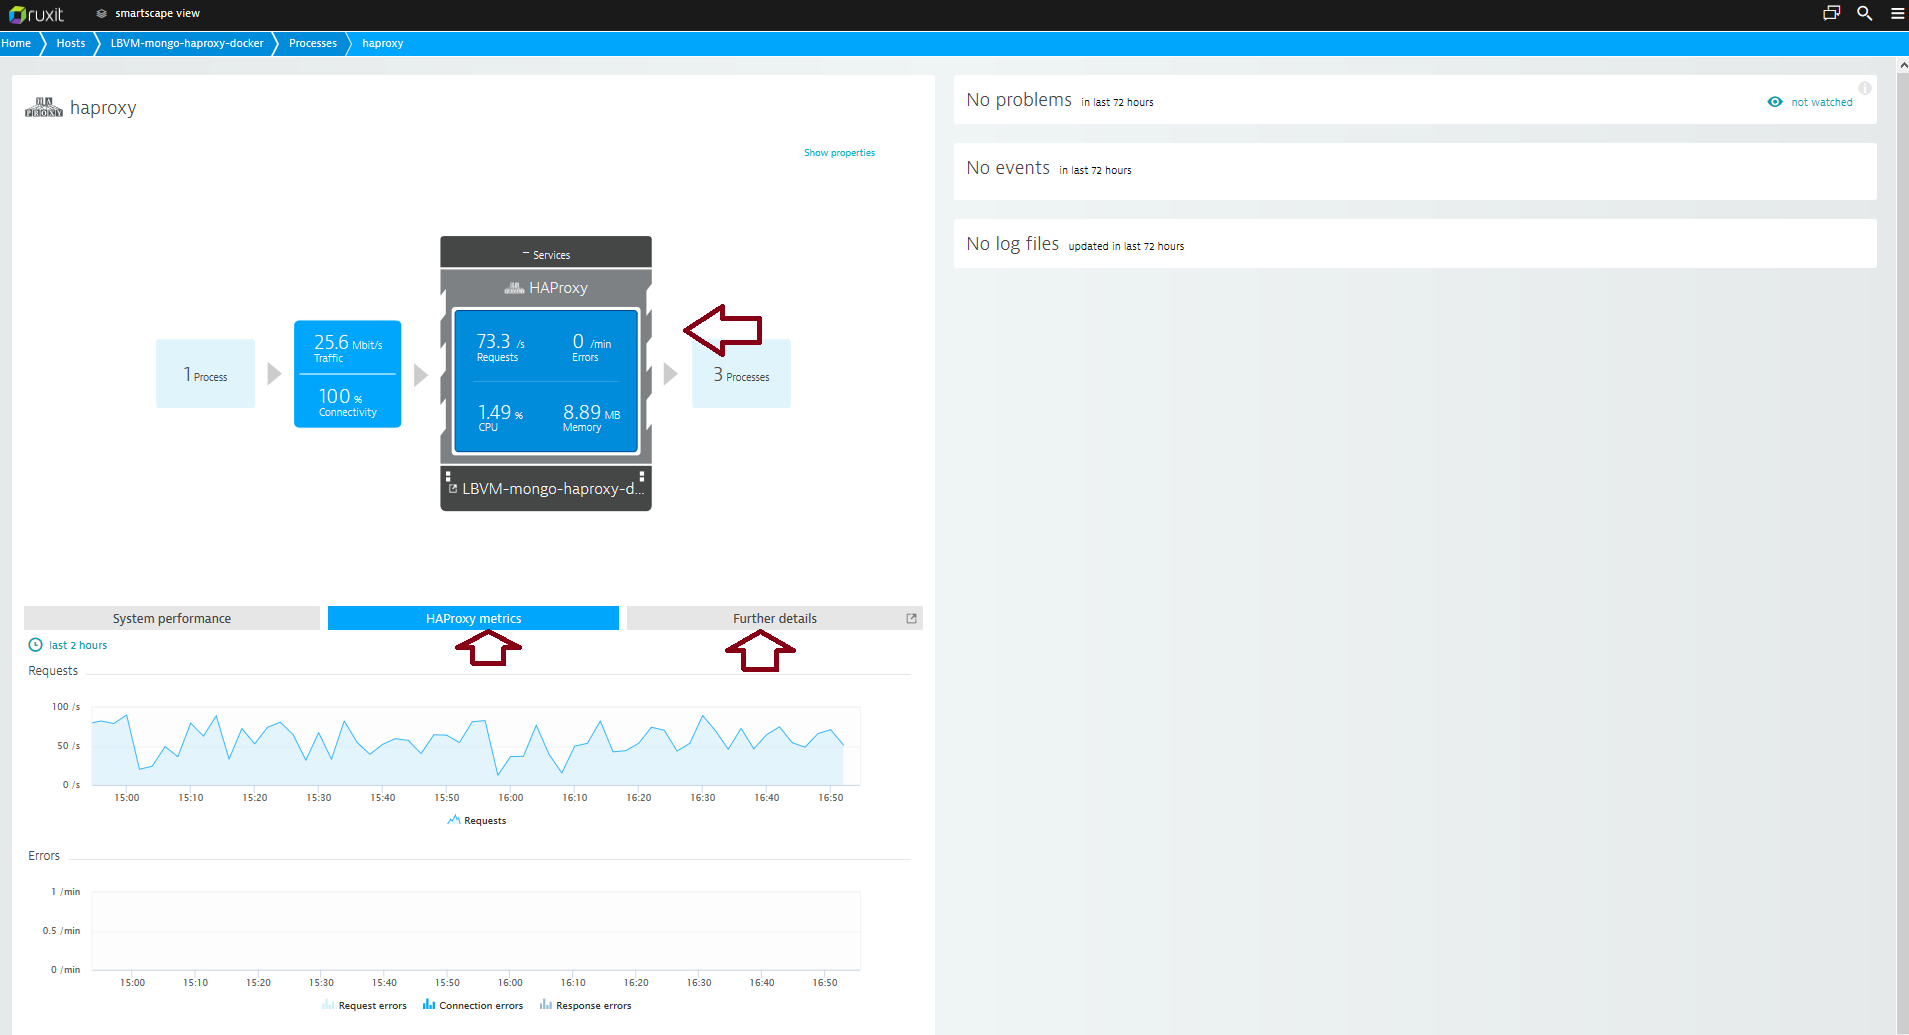Open the 3 Processes tile
This screenshot has height=1035, width=1909.
(x=741, y=374)
